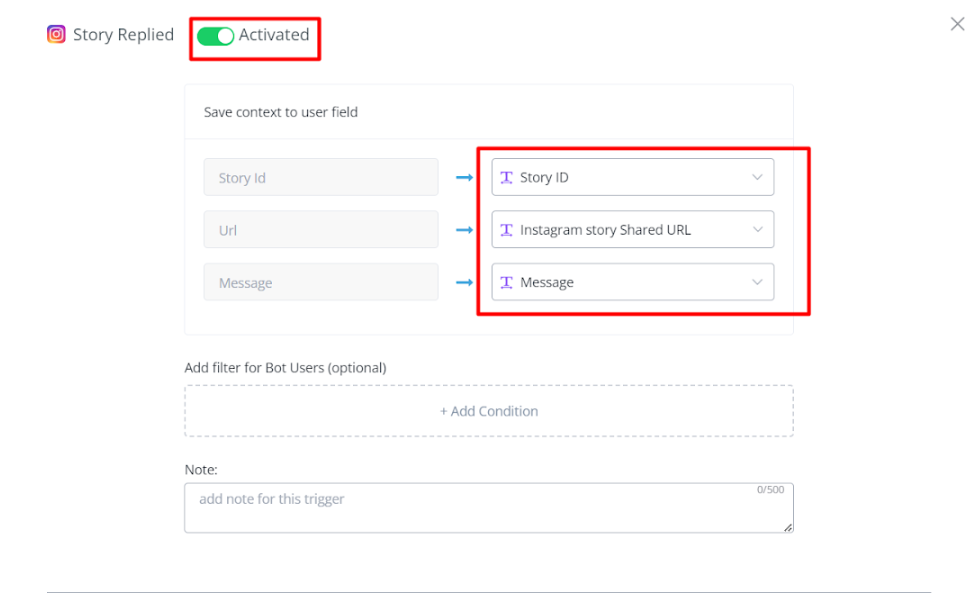The image size is (976, 598).
Task: Close the Story Replied trigger dialog
Action: [957, 24]
